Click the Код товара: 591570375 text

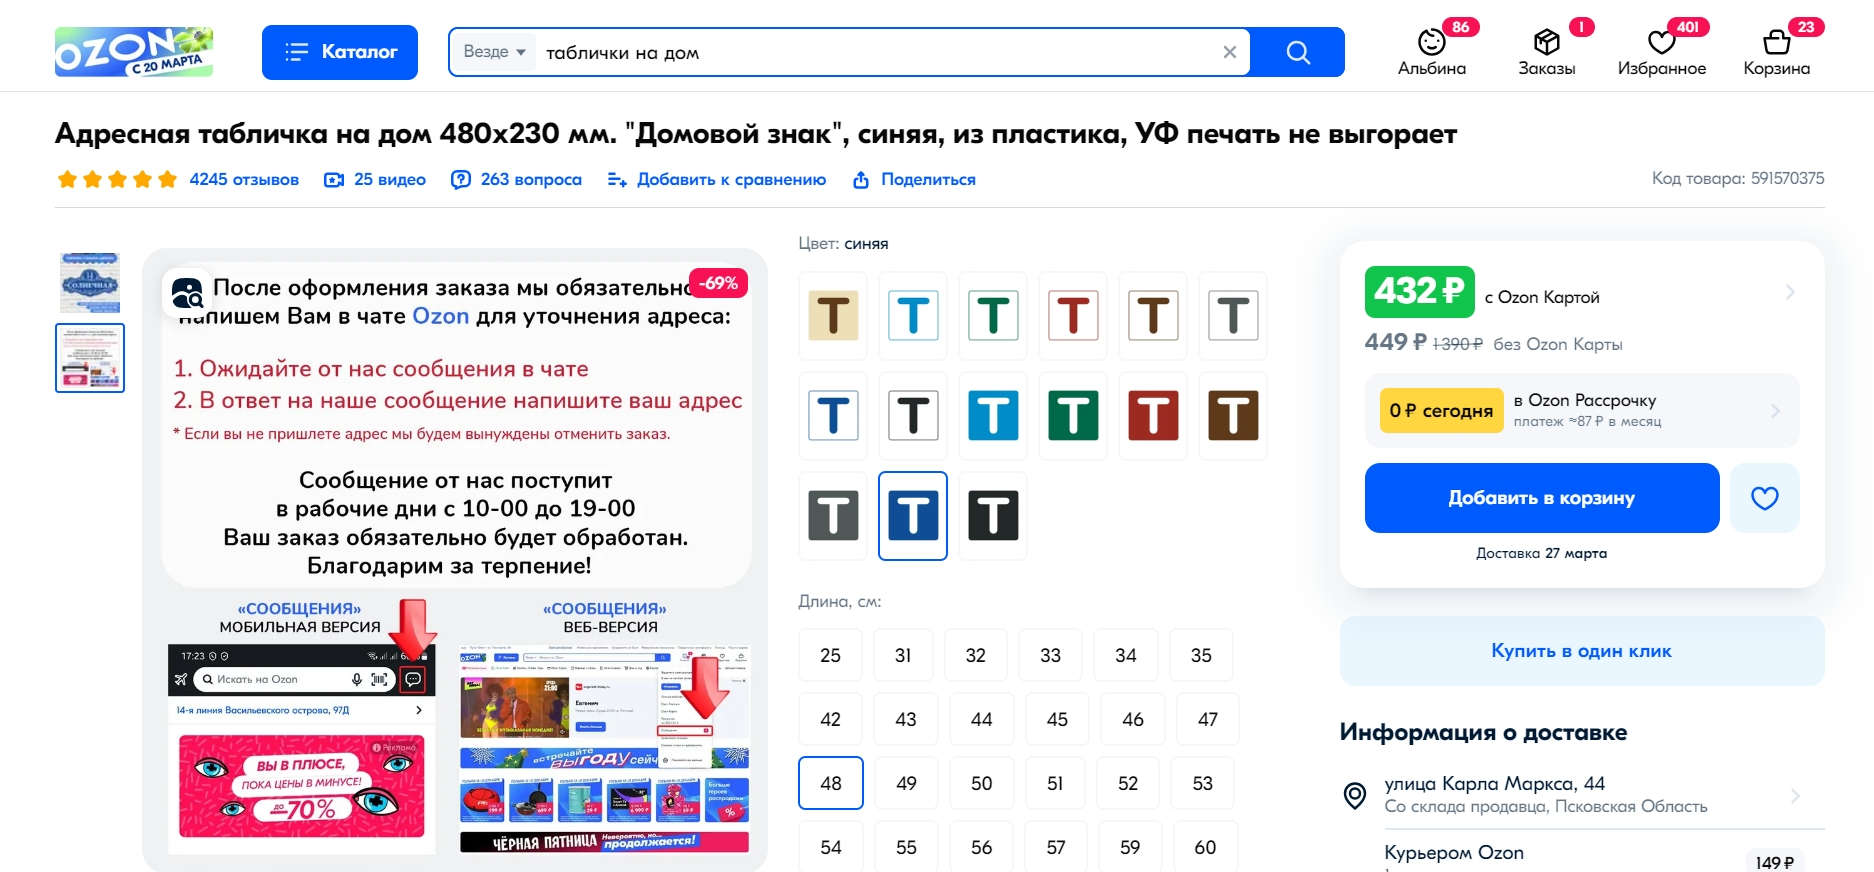pyautogui.click(x=1738, y=178)
